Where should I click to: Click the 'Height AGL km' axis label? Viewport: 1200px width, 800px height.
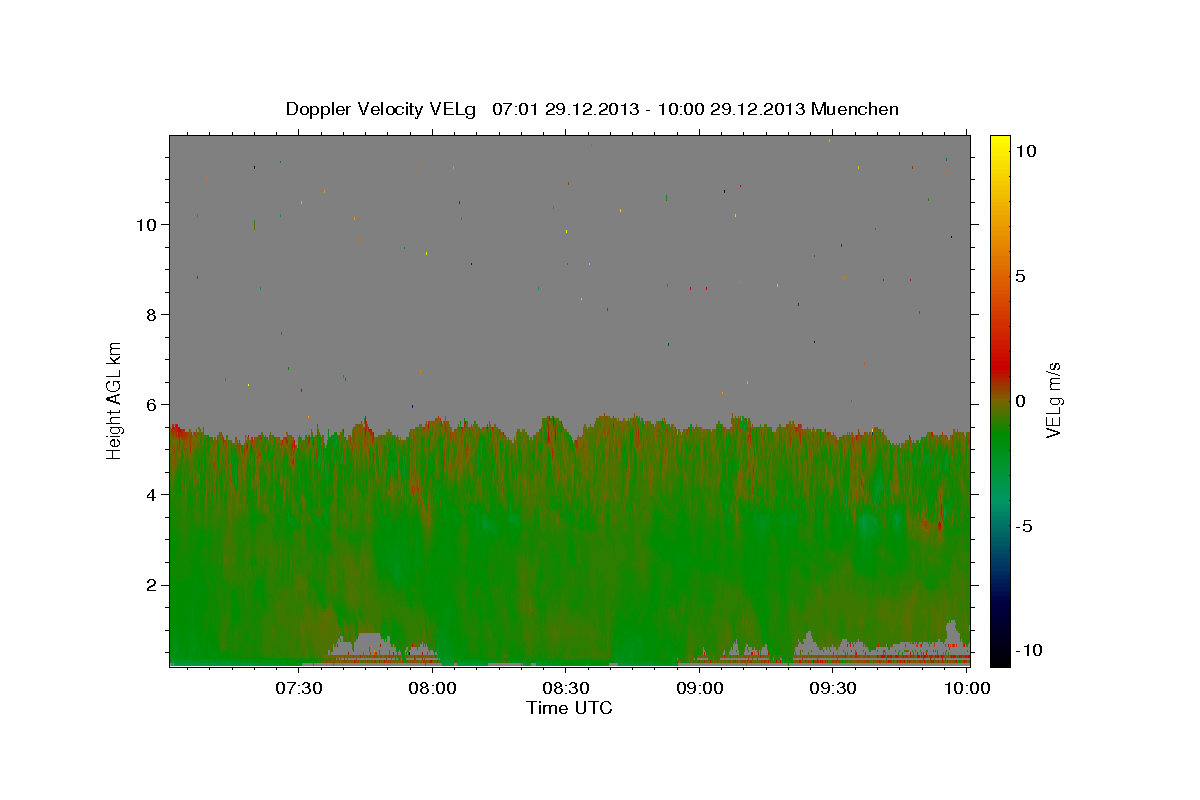tap(114, 399)
